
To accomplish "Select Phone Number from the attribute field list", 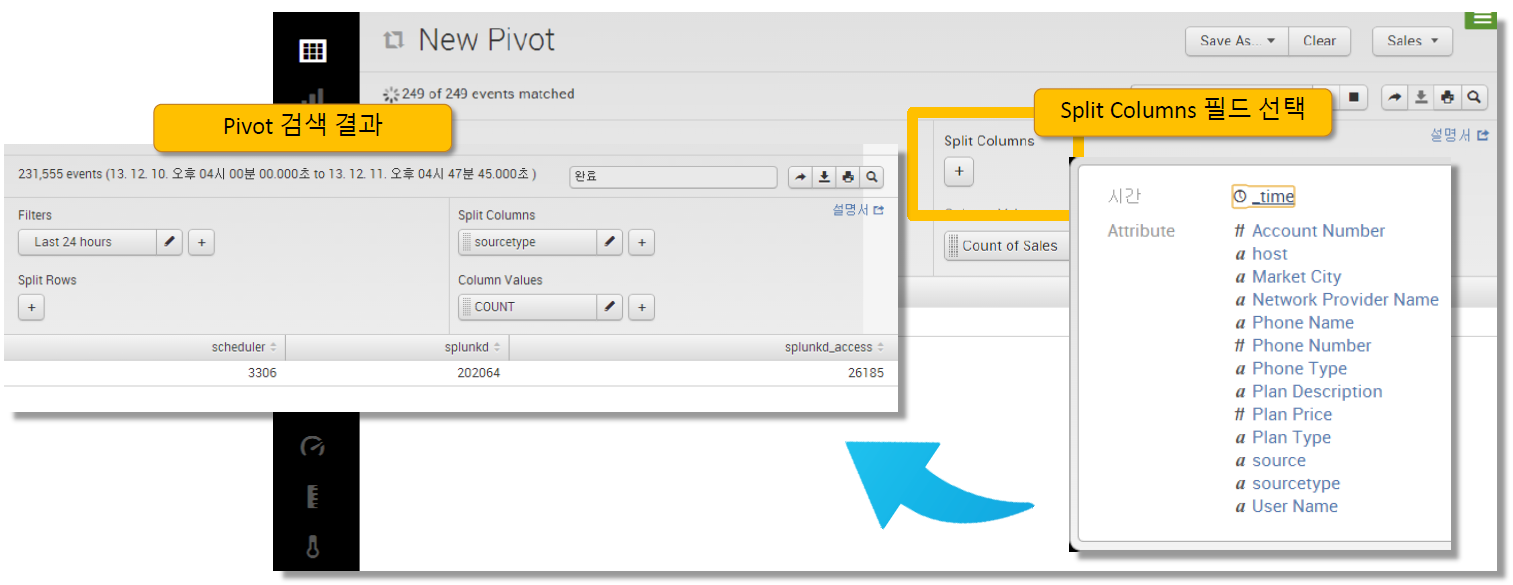I will point(1310,345).
